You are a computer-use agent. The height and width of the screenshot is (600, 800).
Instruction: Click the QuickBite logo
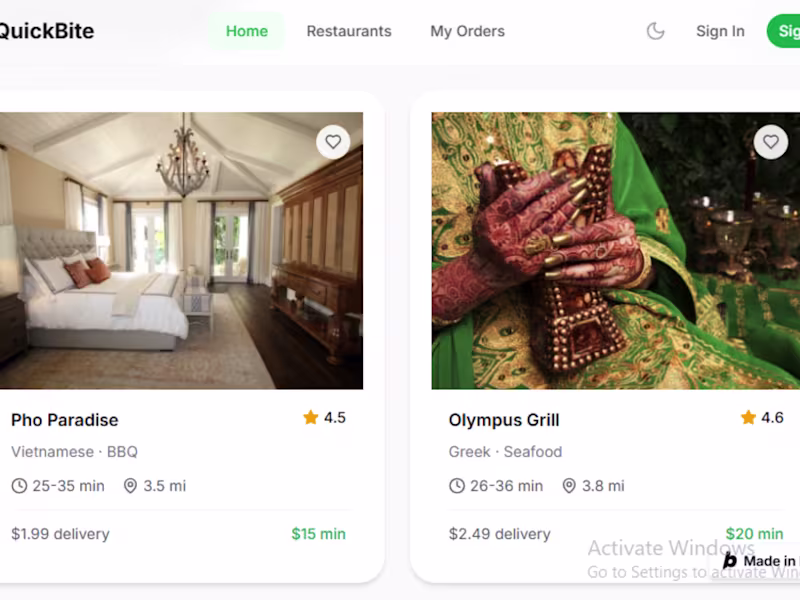click(46, 31)
